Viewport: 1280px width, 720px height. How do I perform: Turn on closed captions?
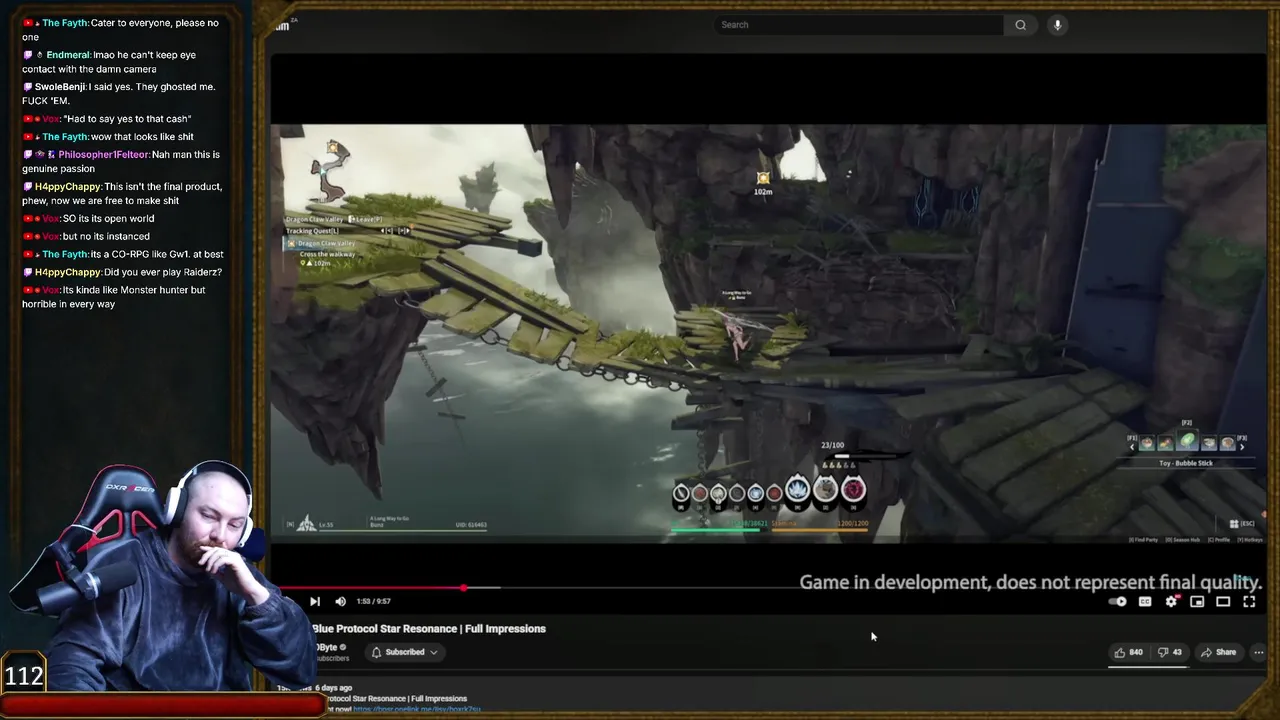[x=1145, y=601]
